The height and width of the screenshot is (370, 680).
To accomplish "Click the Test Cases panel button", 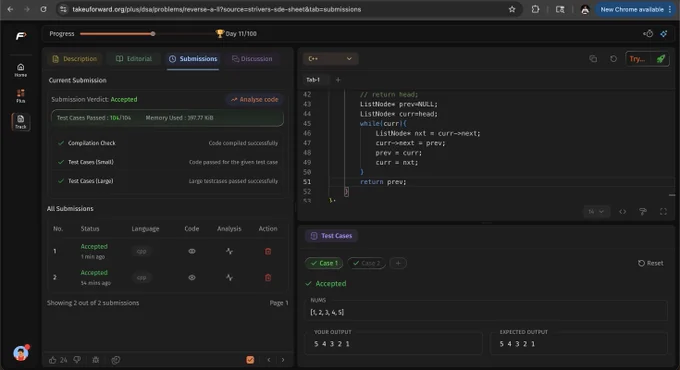I will pos(332,236).
